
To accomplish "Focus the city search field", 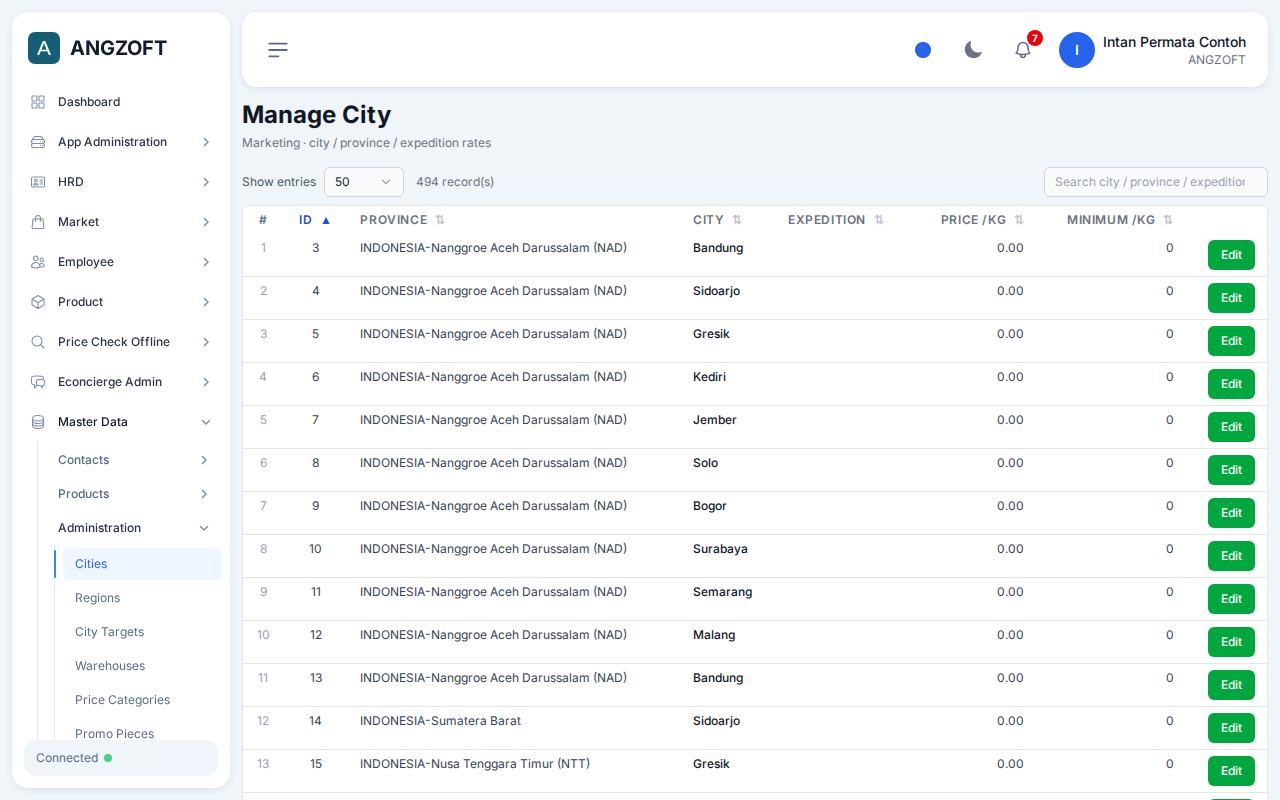I will [1156, 182].
